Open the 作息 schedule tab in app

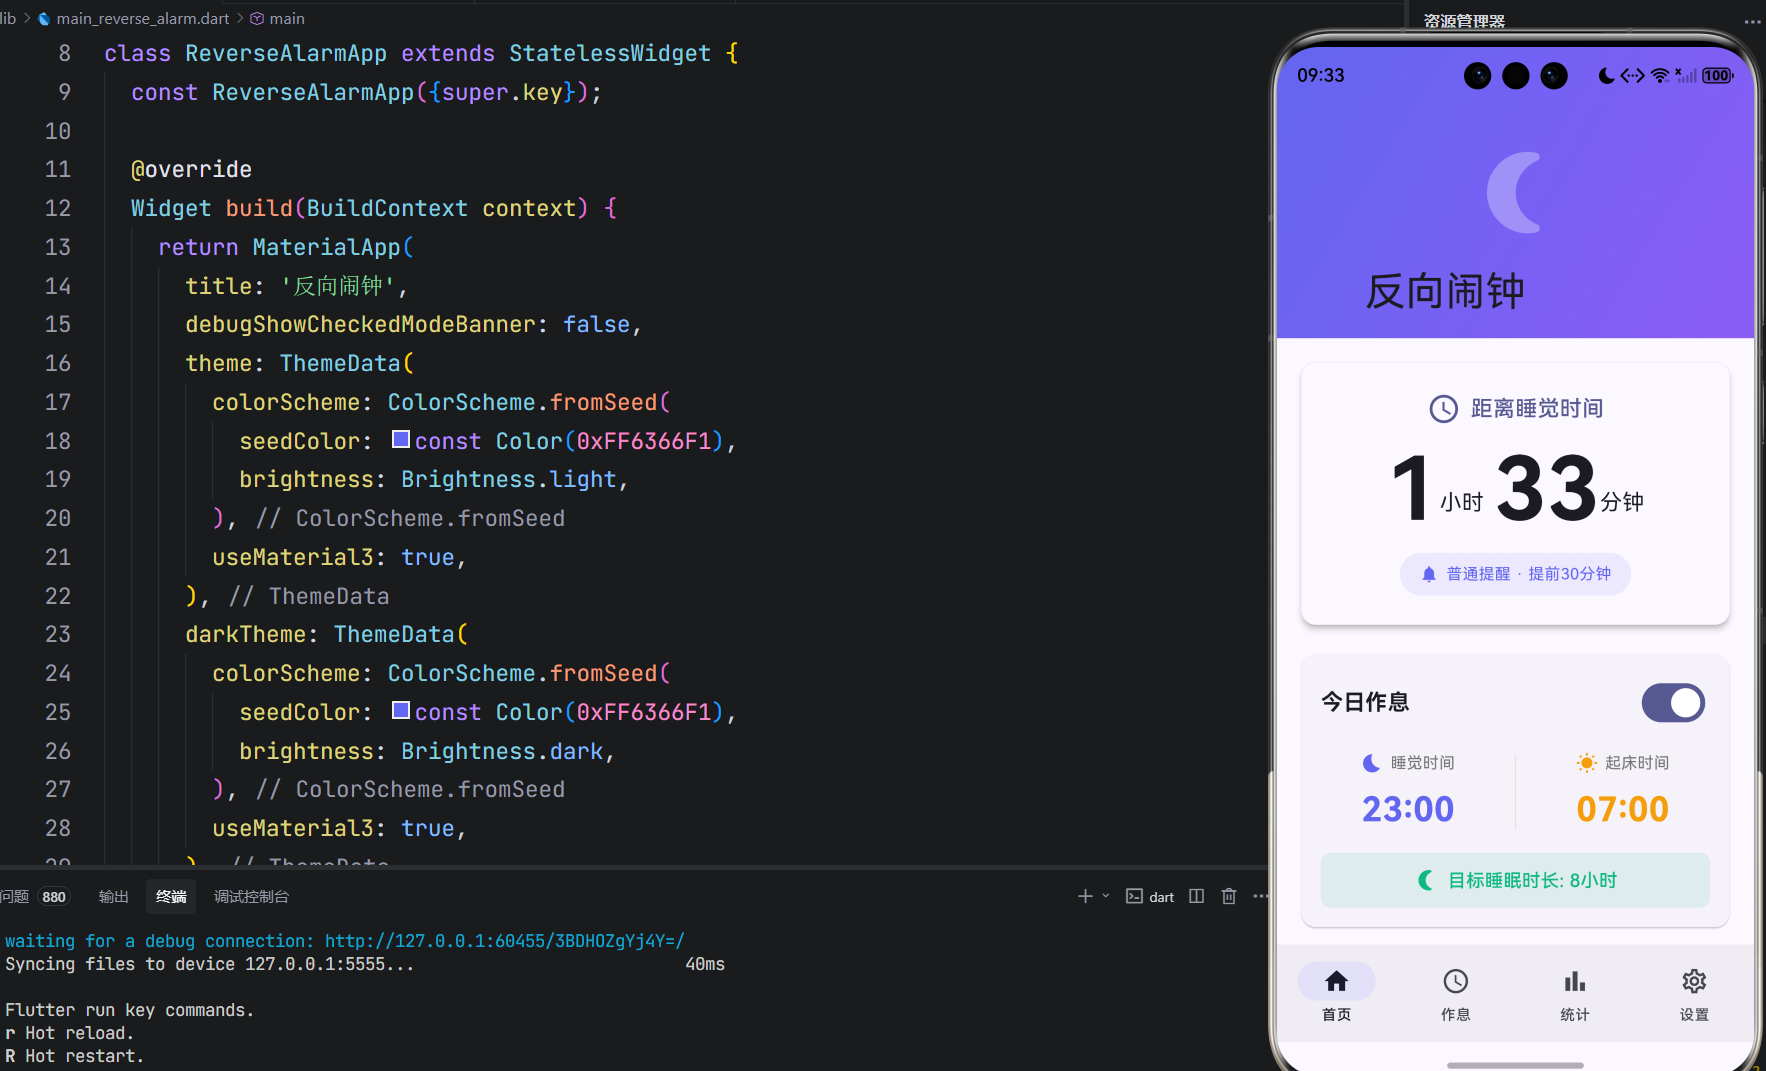point(1455,994)
